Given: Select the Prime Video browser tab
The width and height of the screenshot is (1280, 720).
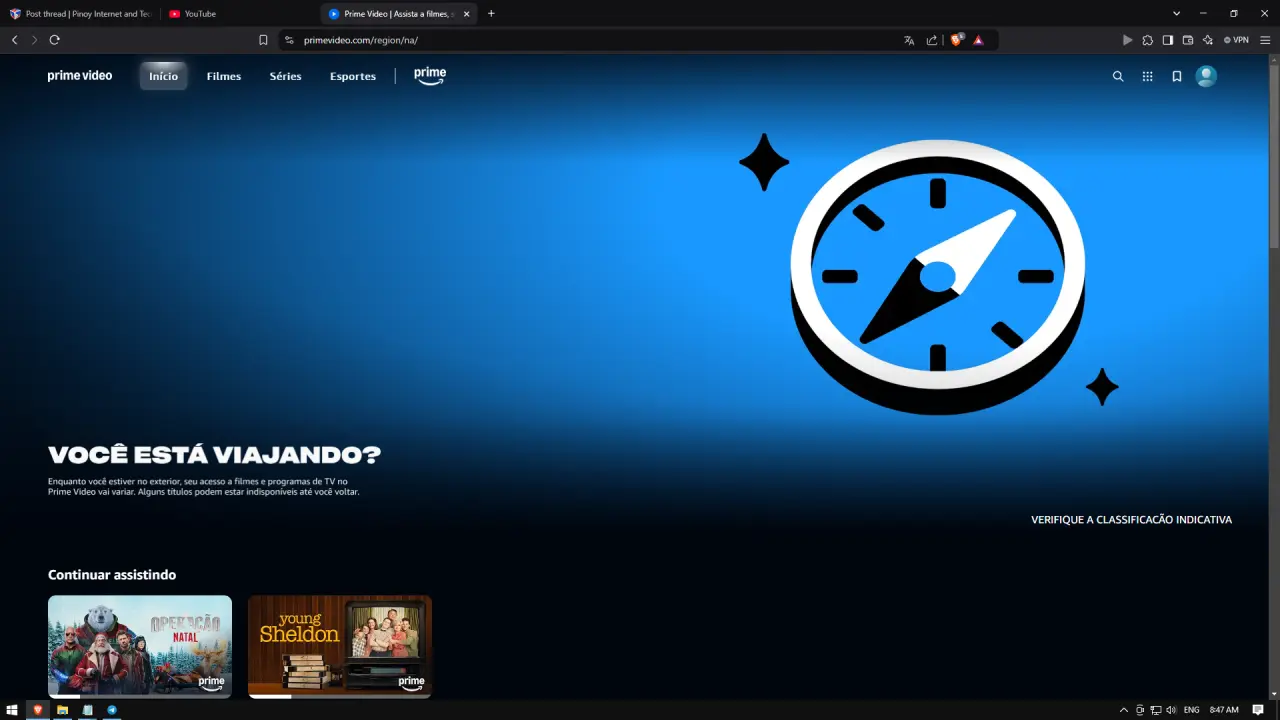Looking at the screenshot, I should click(400, 14).
